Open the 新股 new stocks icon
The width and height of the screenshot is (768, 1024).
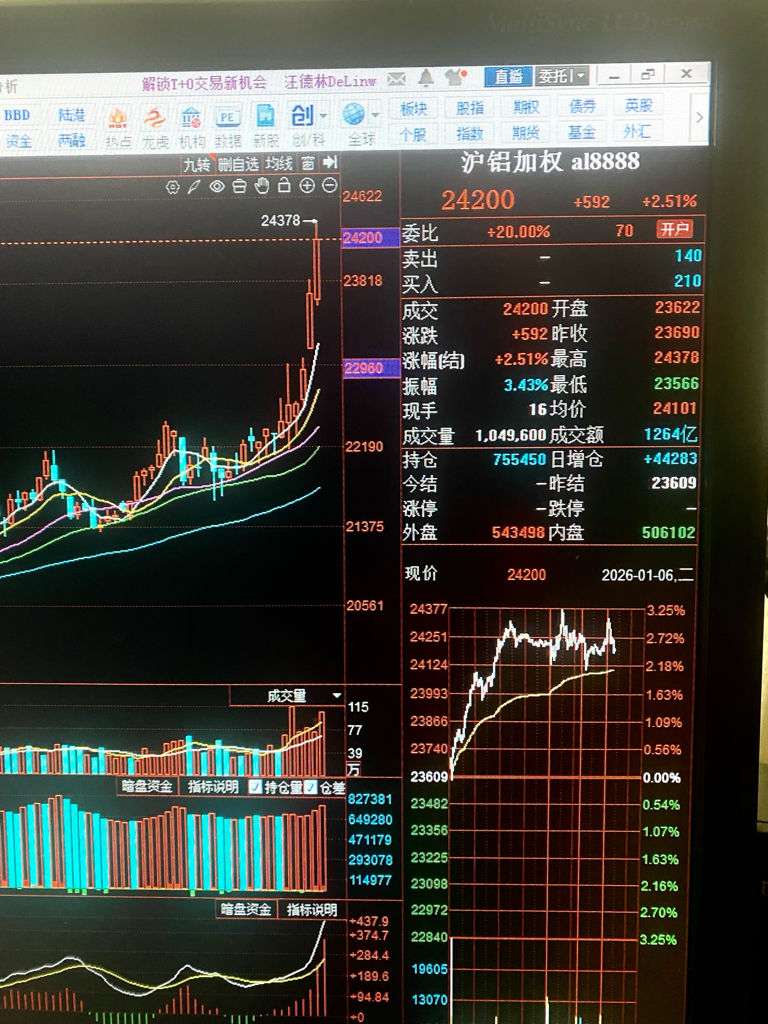click(x=266, y=126)
